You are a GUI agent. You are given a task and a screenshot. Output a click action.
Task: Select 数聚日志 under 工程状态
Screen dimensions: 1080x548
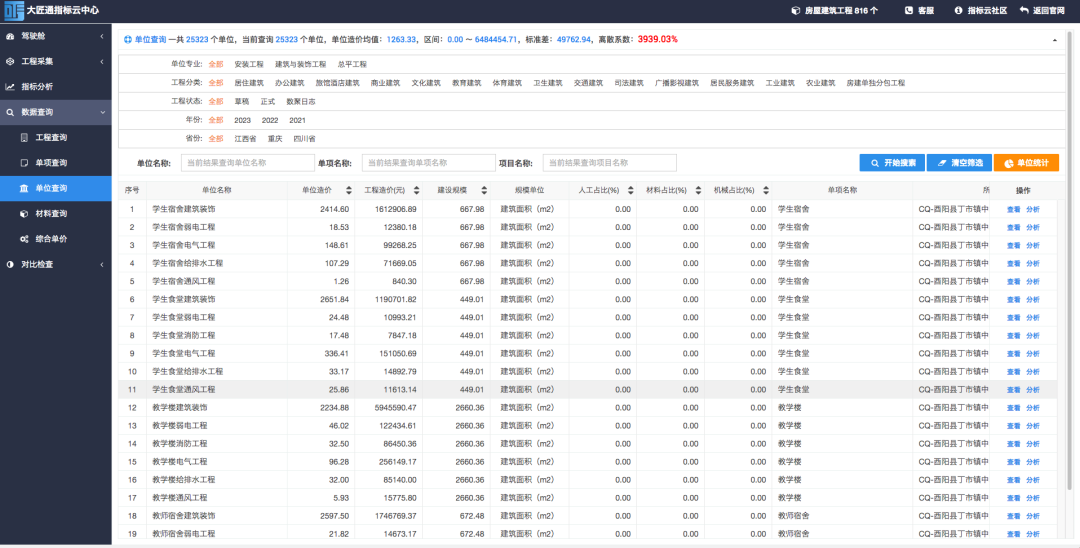tap(301, 101)
